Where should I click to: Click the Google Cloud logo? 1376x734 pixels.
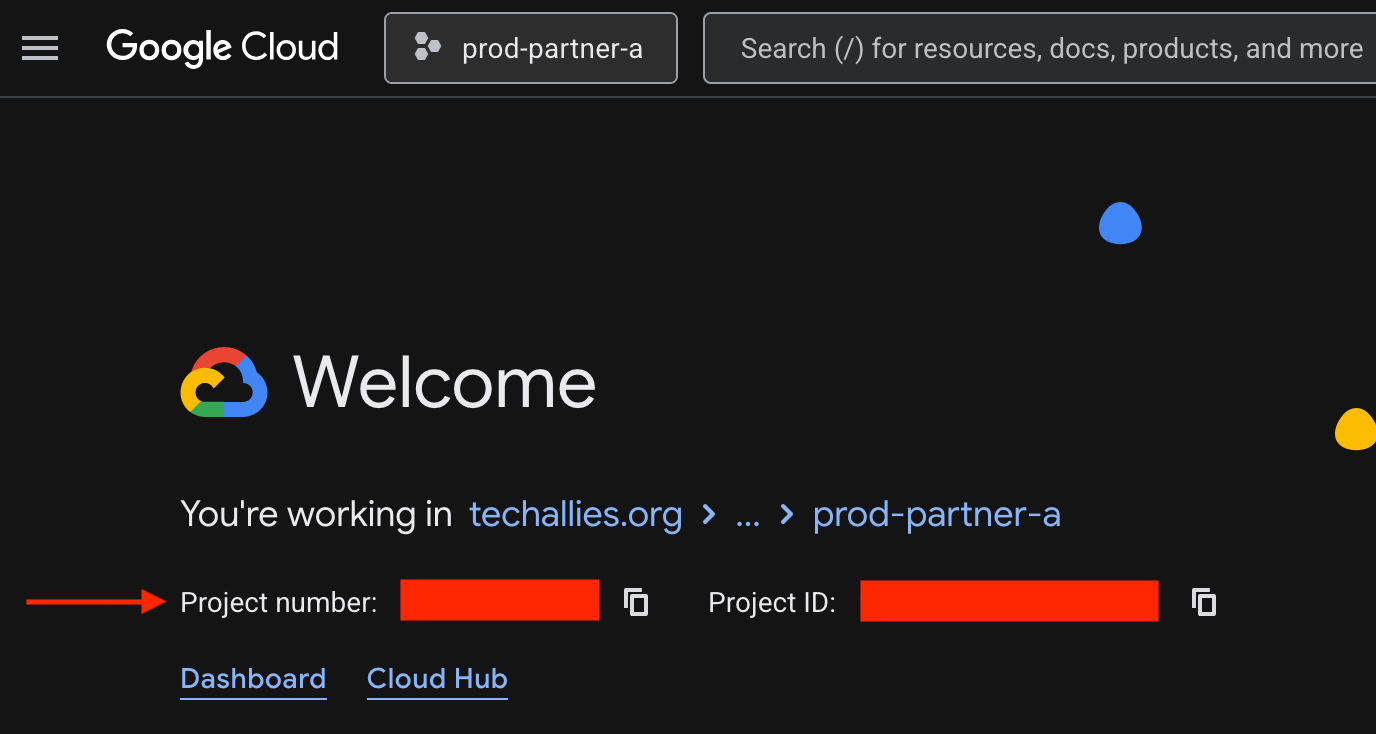222,48
